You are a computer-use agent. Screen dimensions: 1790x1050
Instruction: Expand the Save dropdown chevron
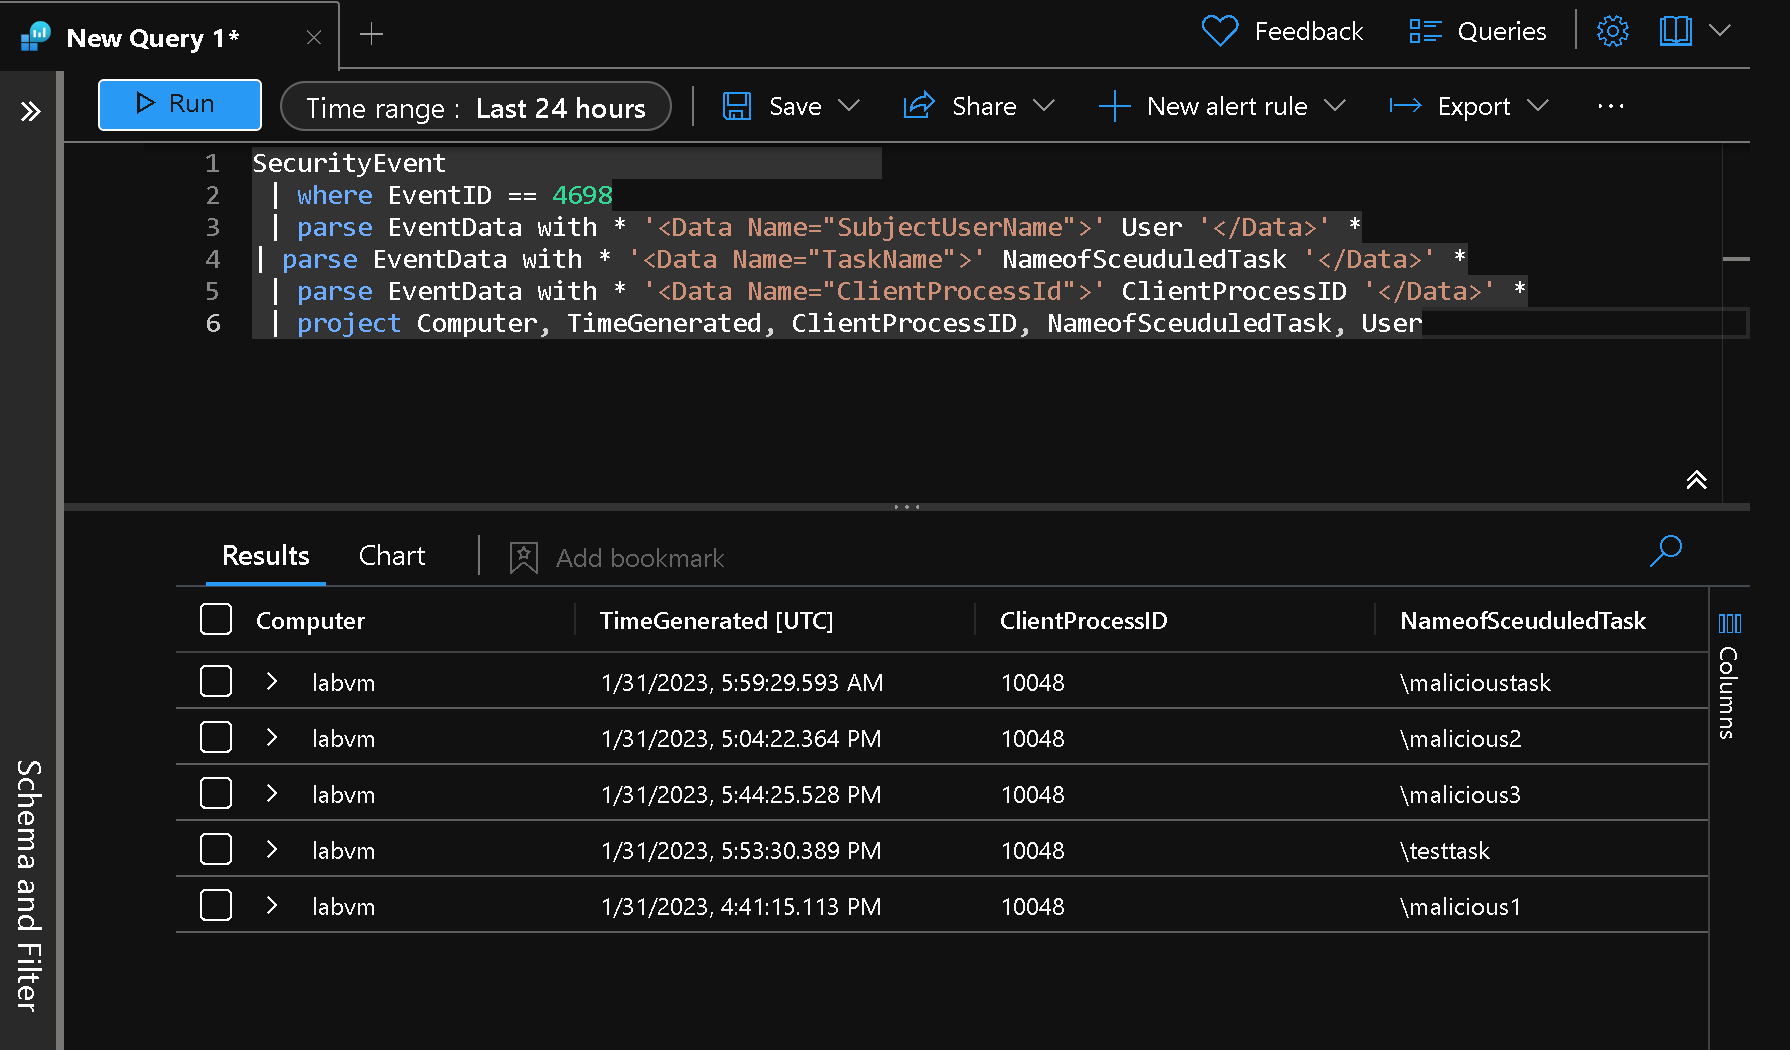849,106
